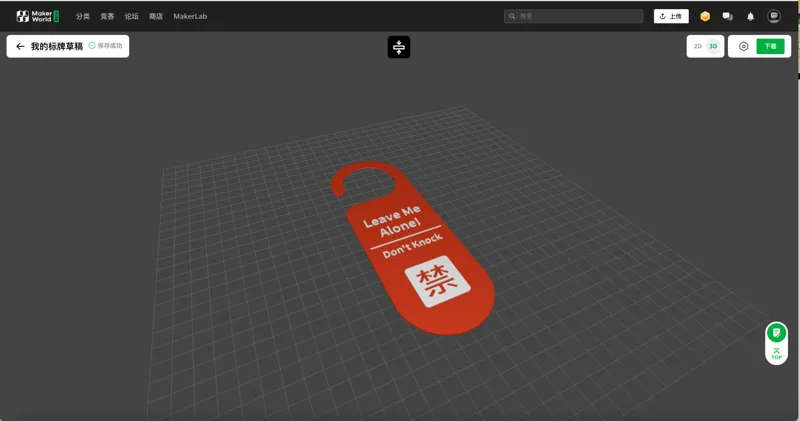Click the search input field

(x=573, y=16)
